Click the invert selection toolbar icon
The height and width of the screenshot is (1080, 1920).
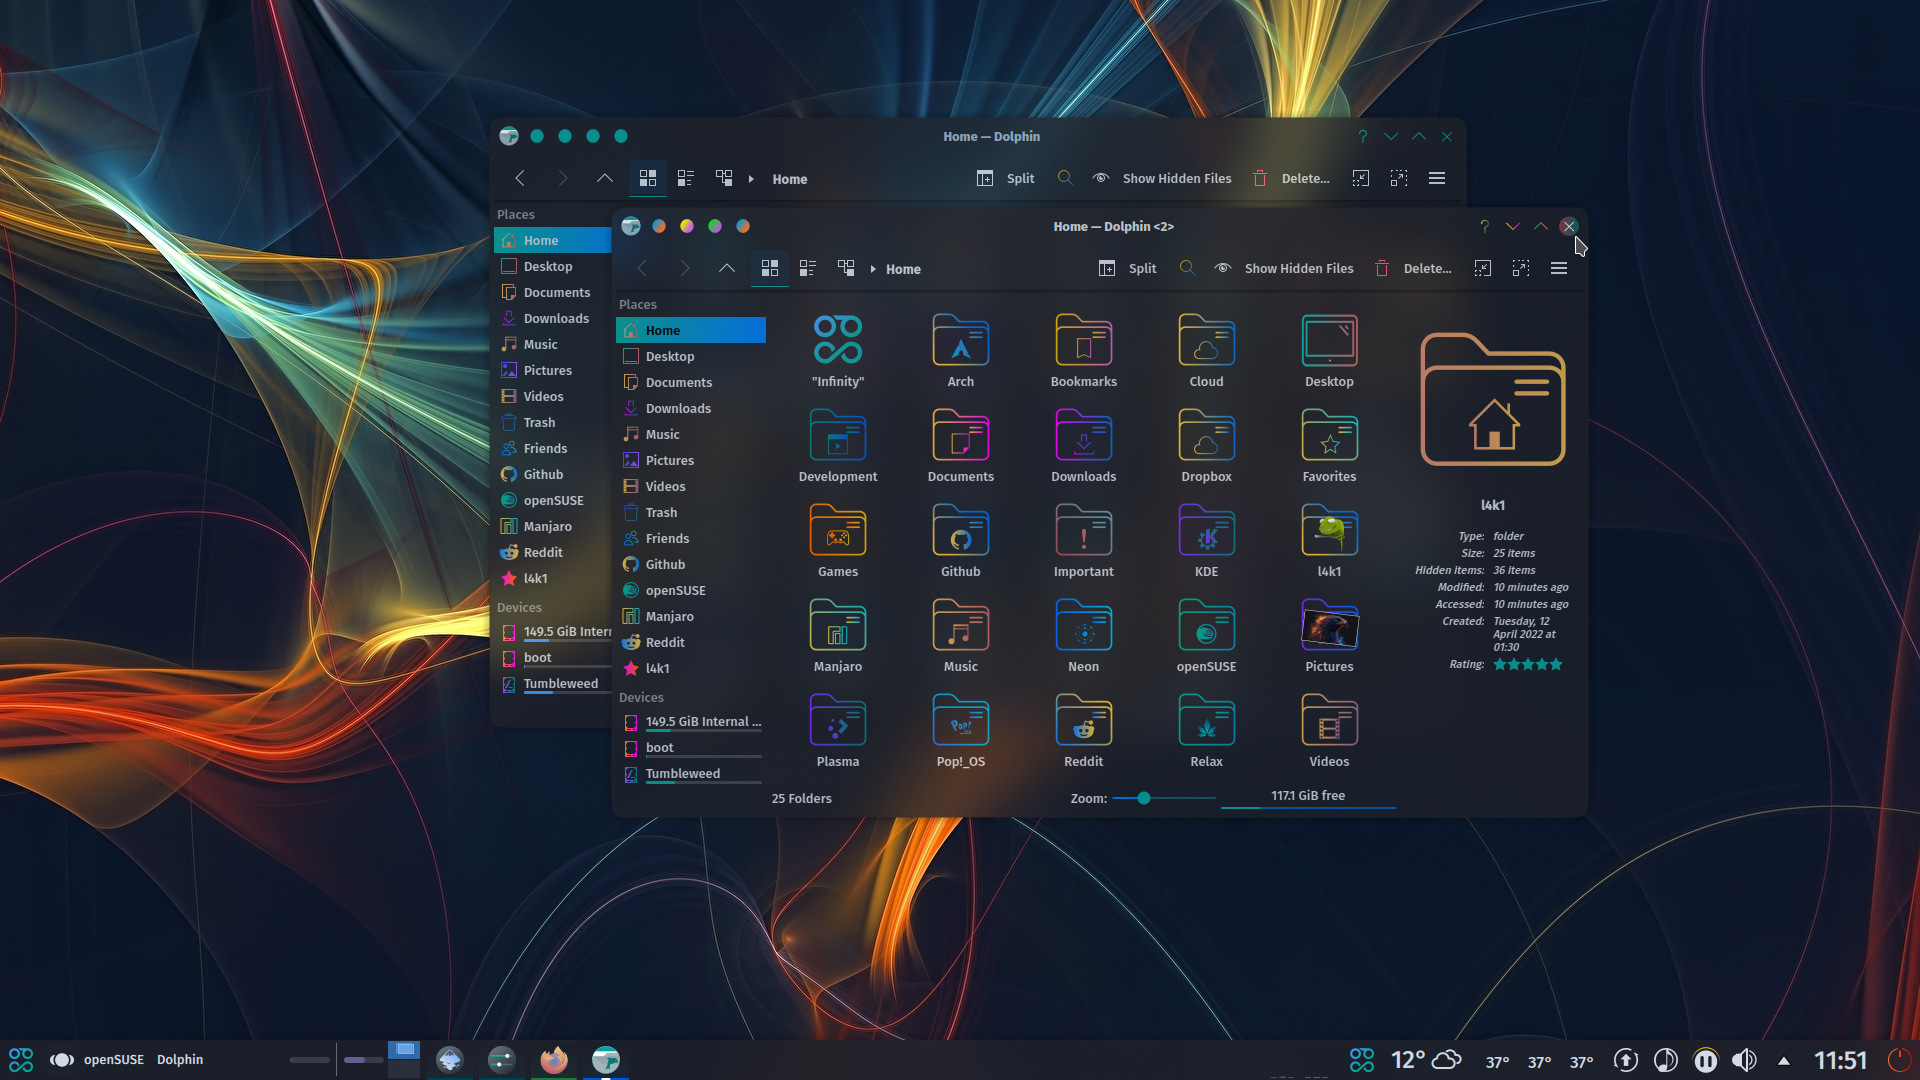1521,267
